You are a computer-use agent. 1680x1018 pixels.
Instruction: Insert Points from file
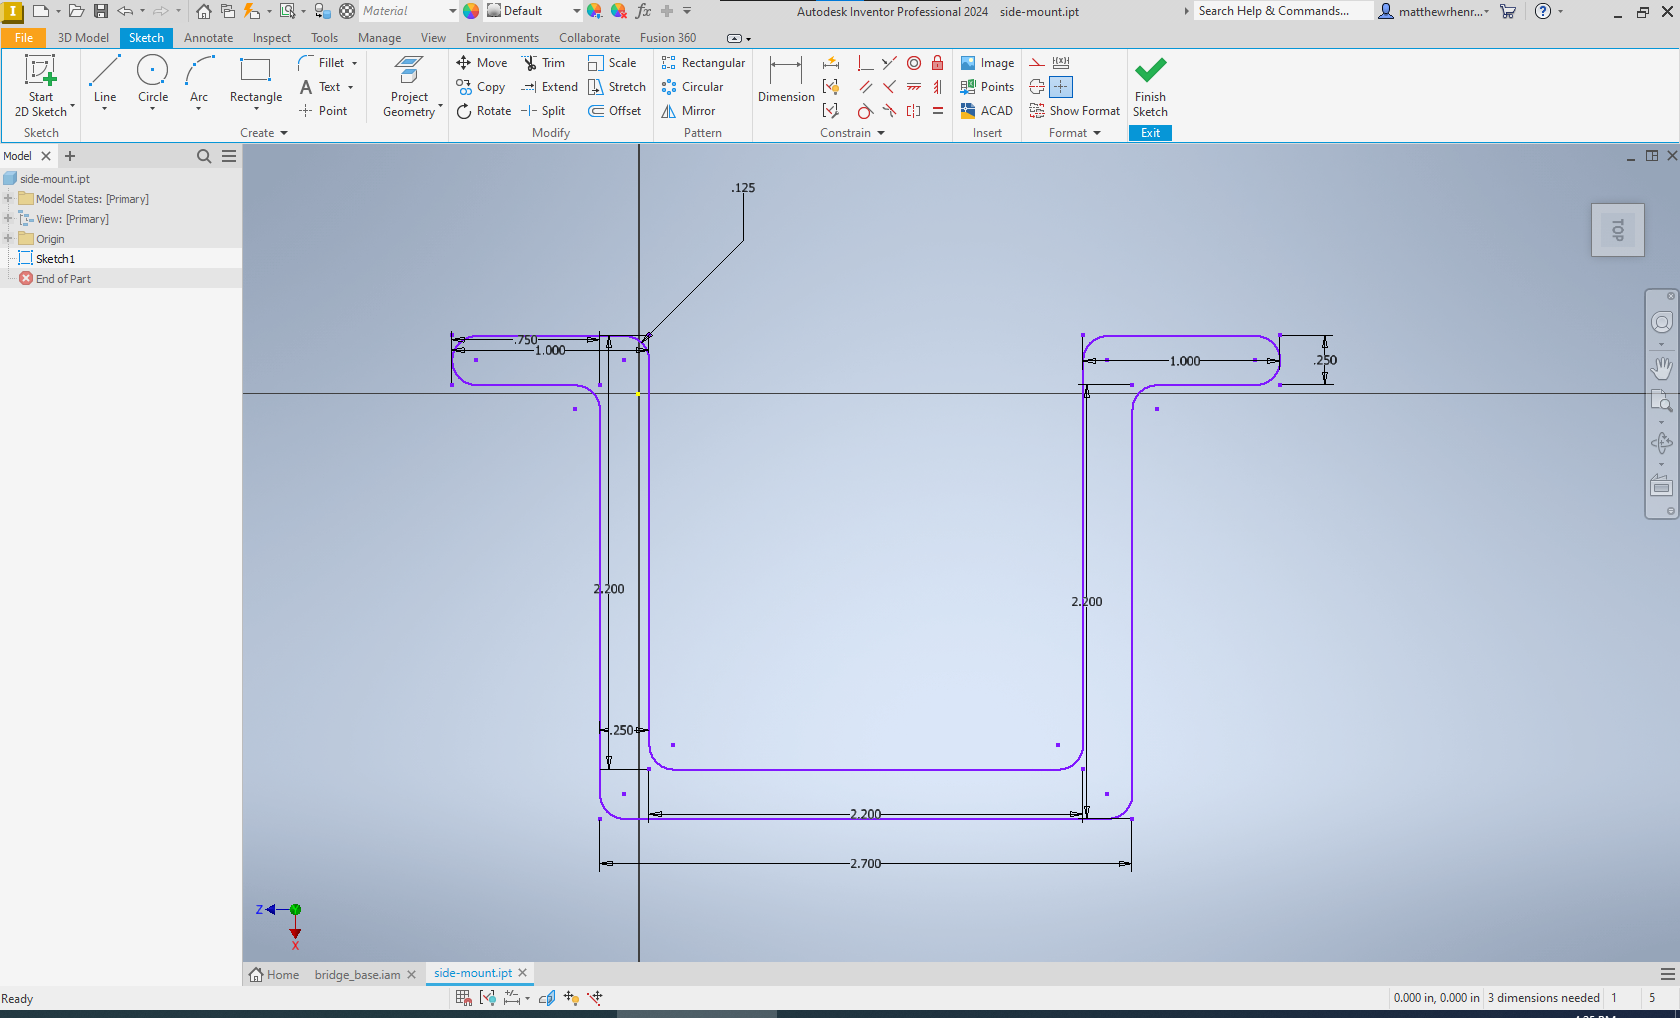987,87
